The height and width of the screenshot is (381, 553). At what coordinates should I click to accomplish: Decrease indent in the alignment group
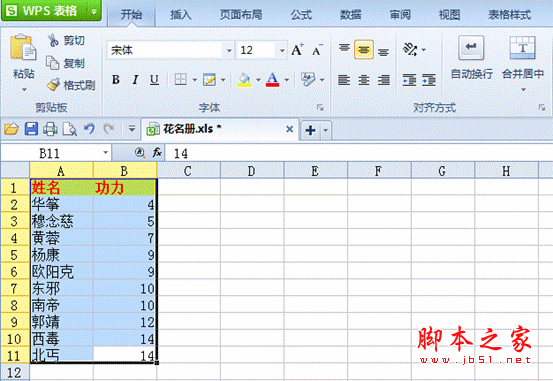pos(409,80)
